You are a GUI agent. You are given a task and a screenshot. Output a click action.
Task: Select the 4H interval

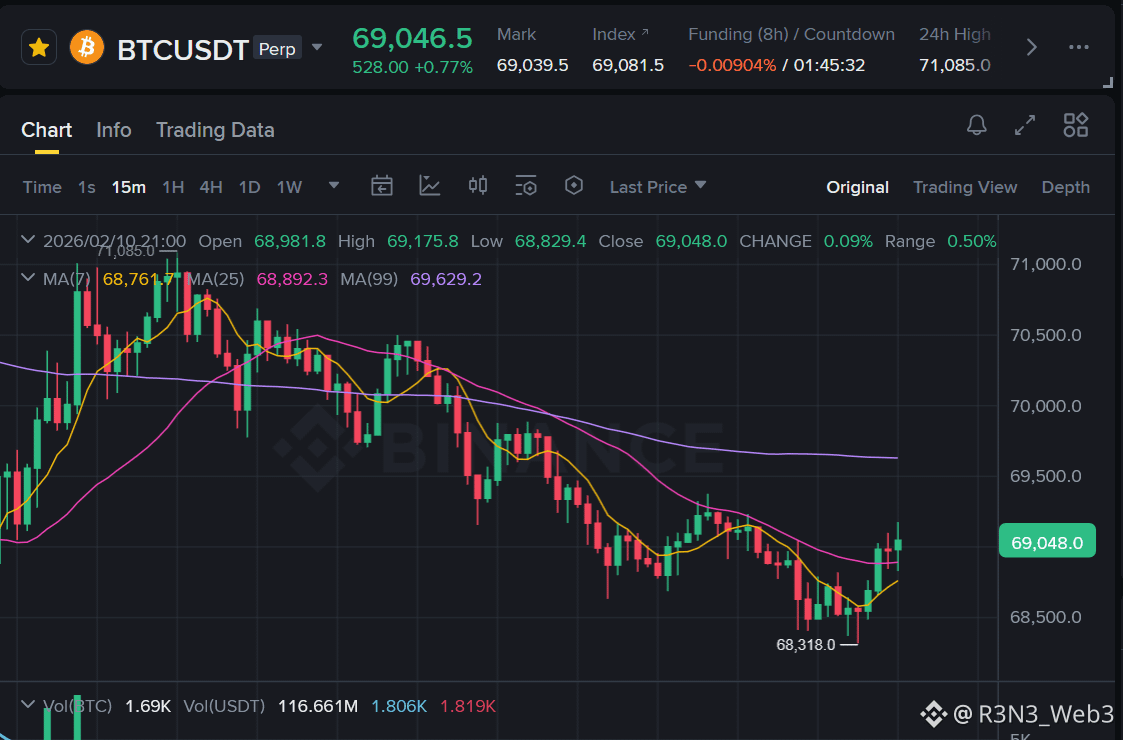tap(211, 187)
